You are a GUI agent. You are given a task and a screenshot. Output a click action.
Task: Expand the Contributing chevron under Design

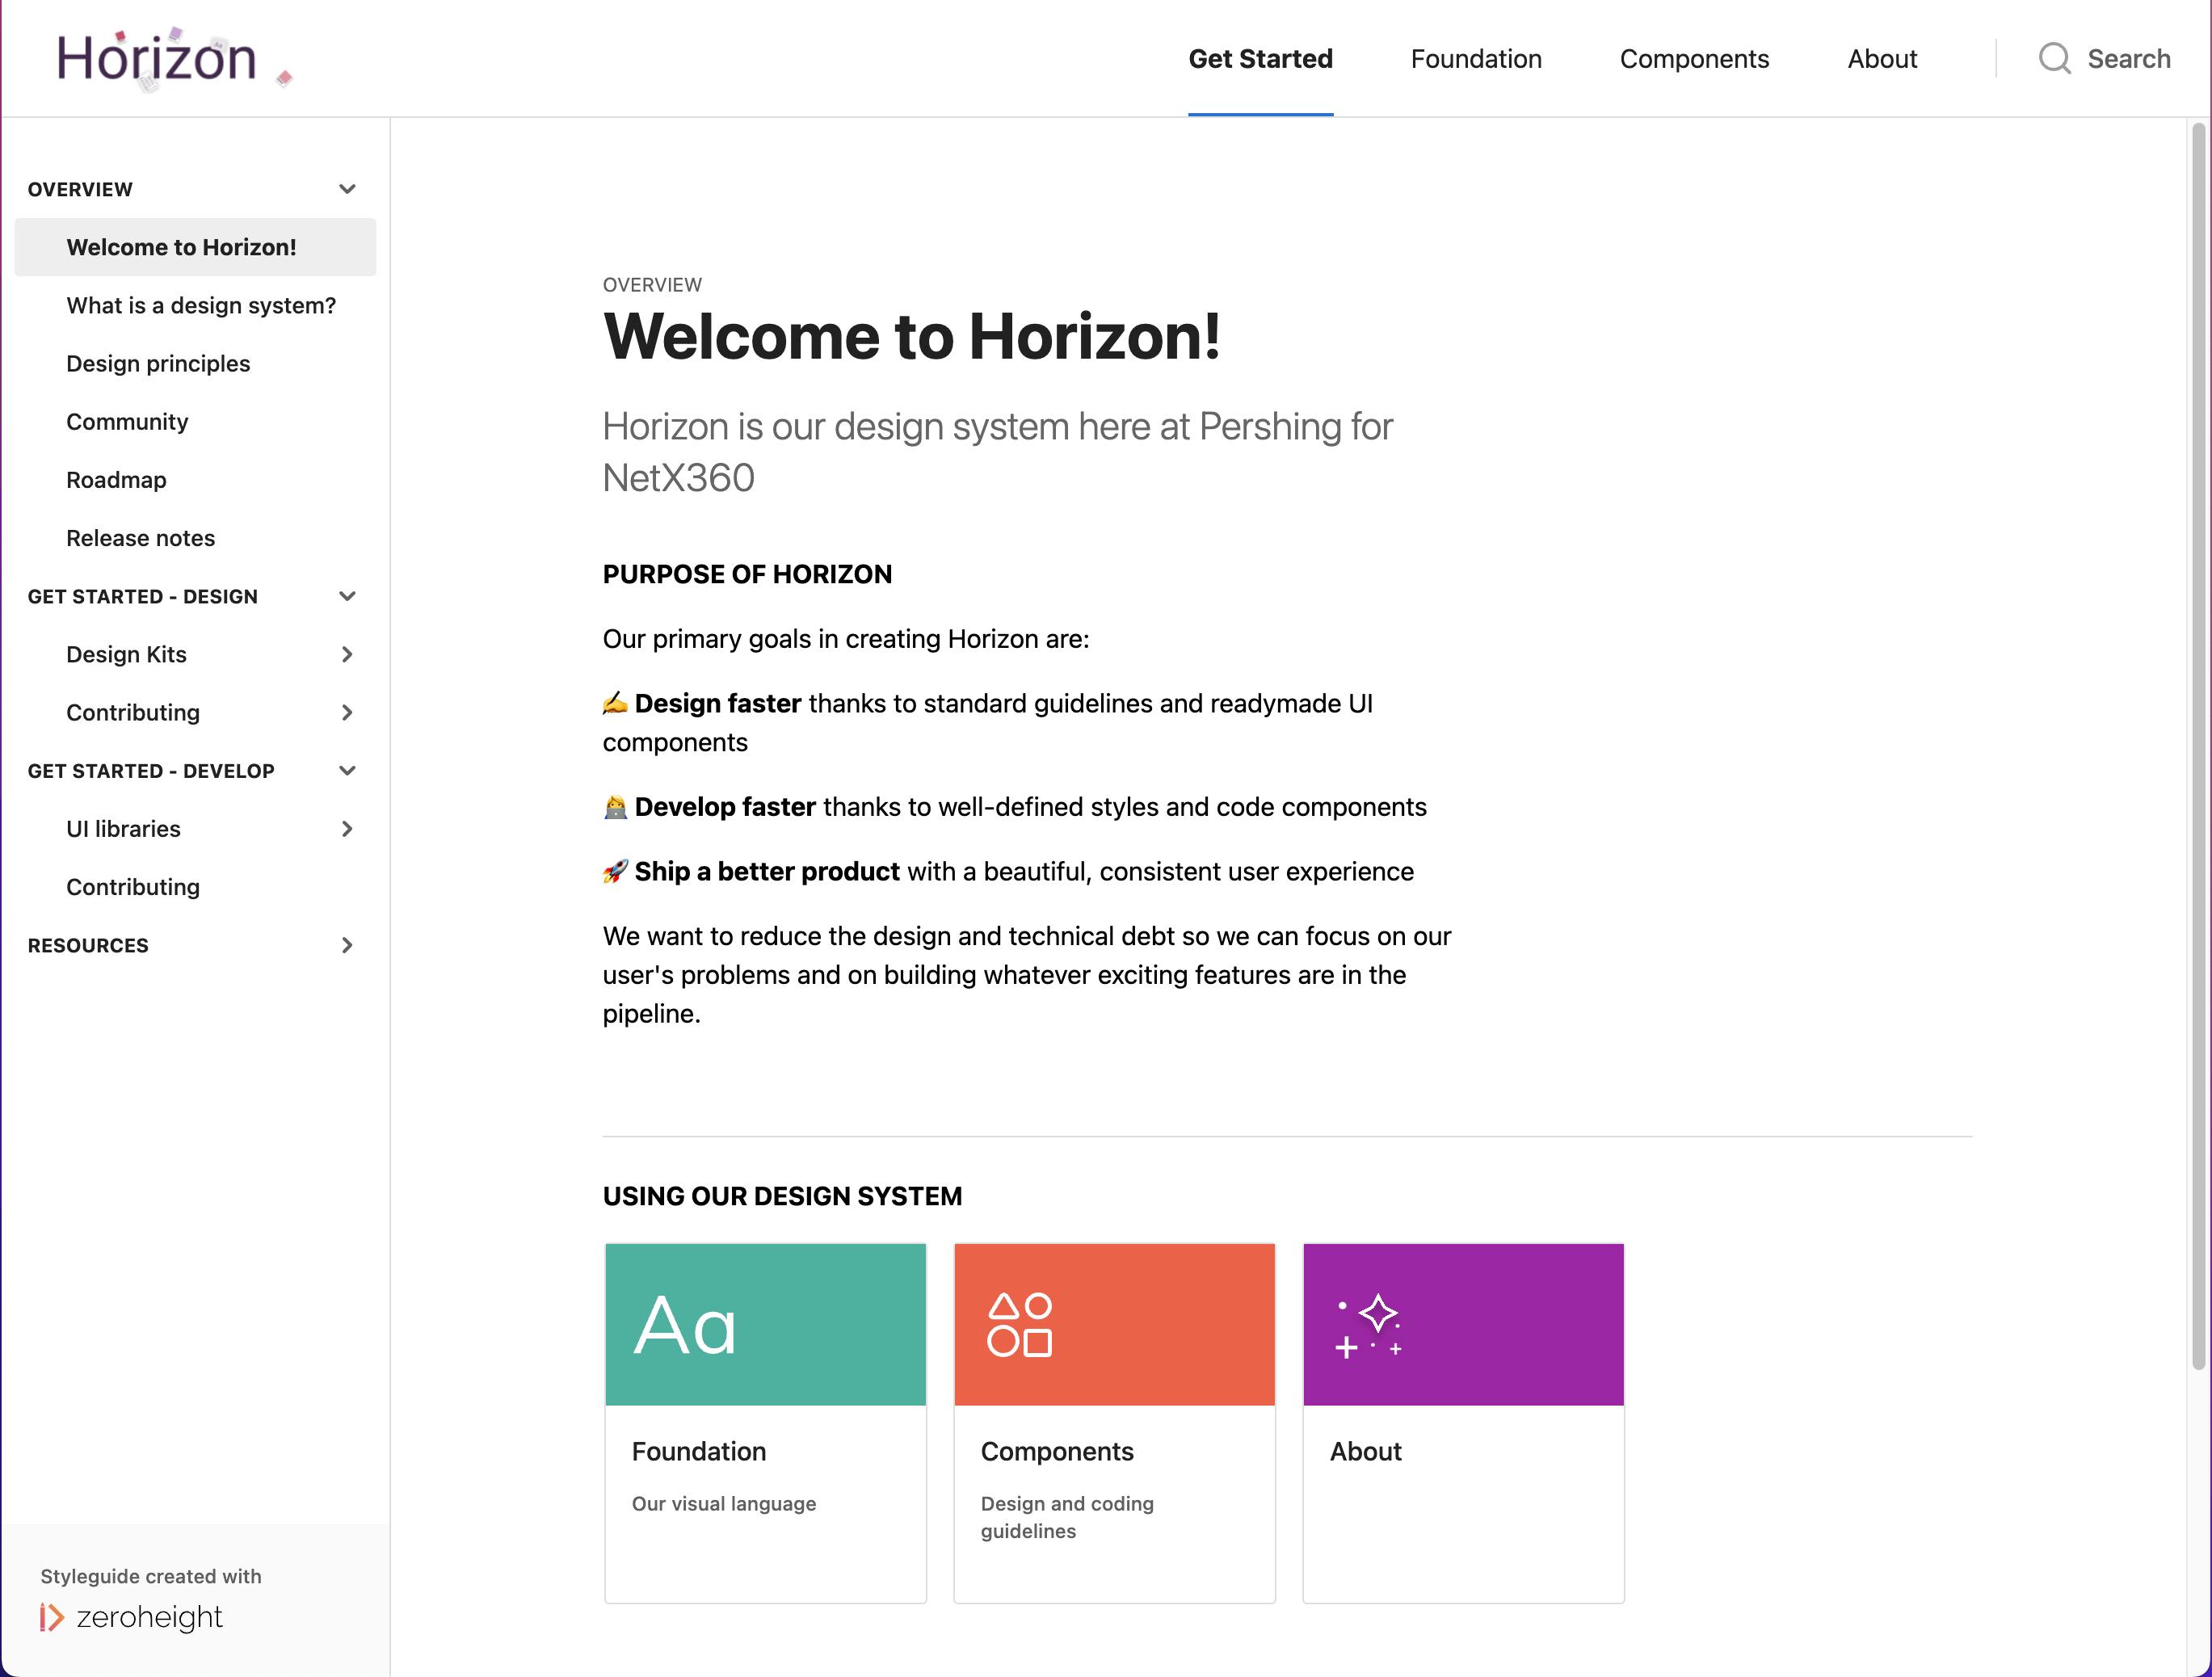click(x=347, y=712)
